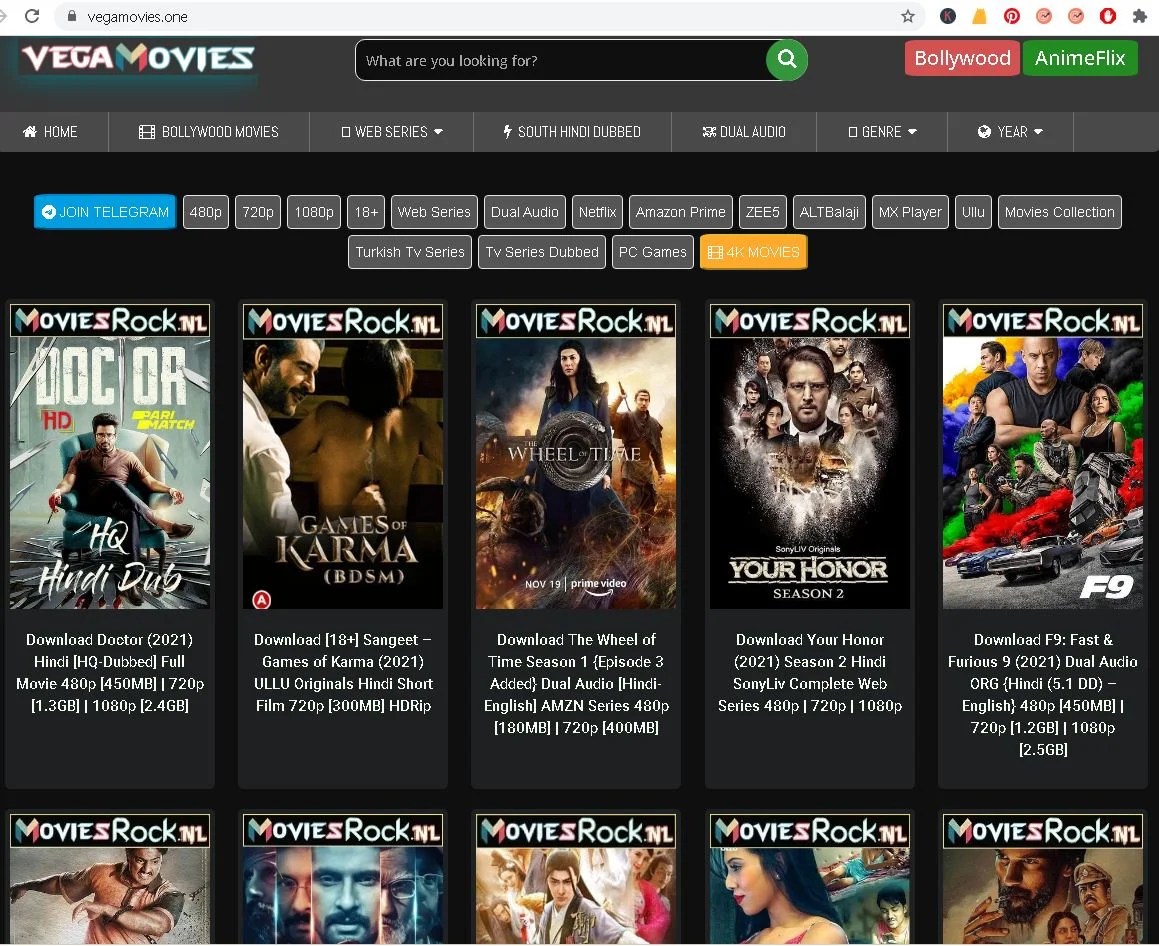Click the search box 'What are you looking for?'
Screen dimensions: 1159x946
(562, 60)
